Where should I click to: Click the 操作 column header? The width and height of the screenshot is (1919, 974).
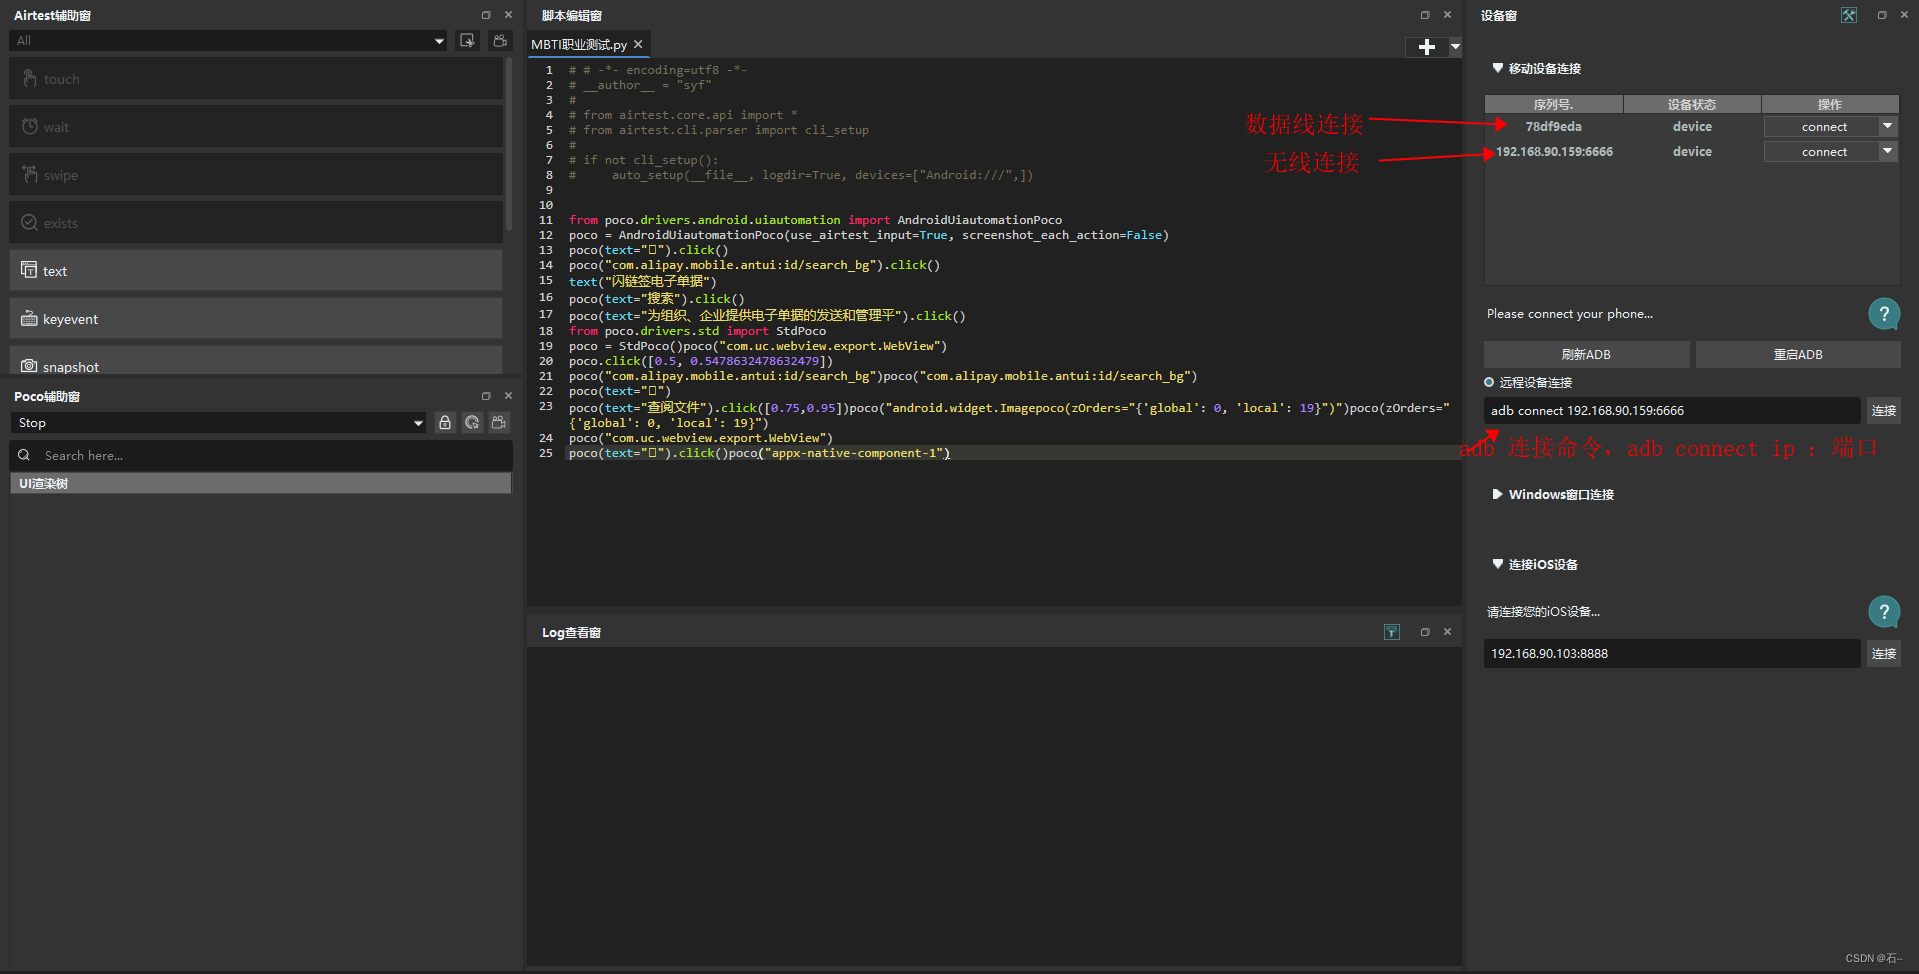1830,104
